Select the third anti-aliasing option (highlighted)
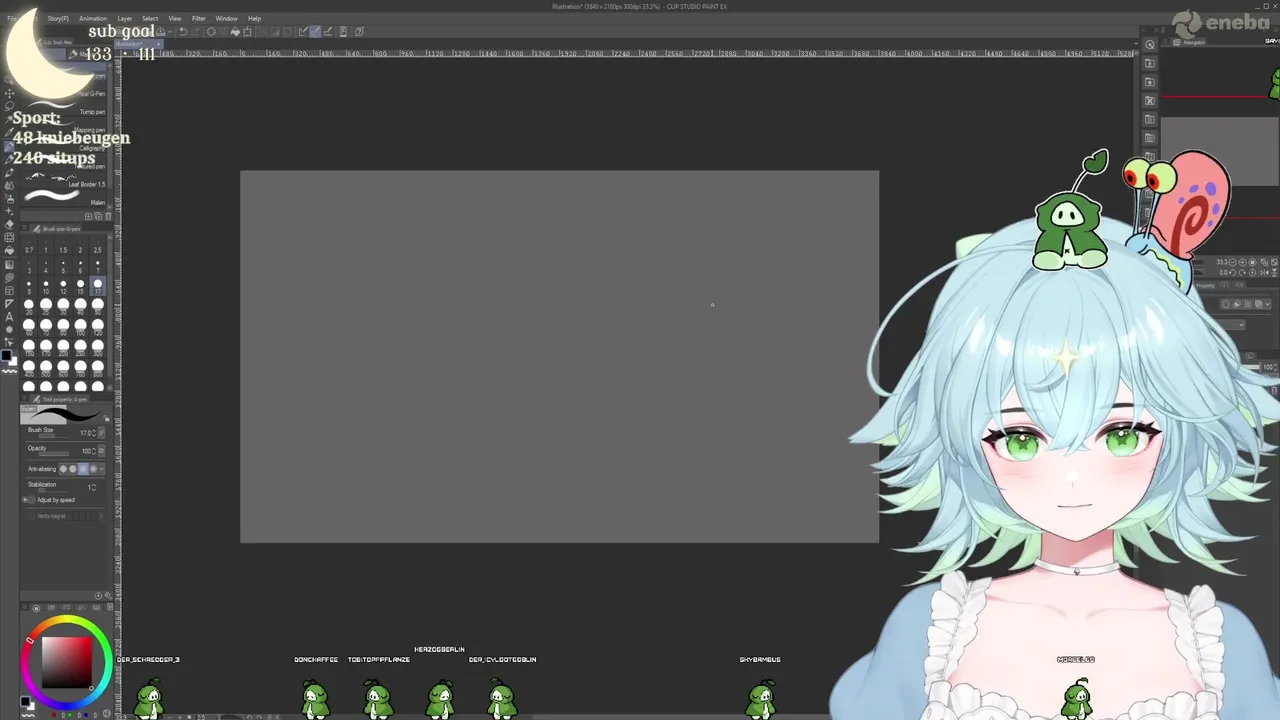Viewport: 1280px width, 720px height. [83, 469]
